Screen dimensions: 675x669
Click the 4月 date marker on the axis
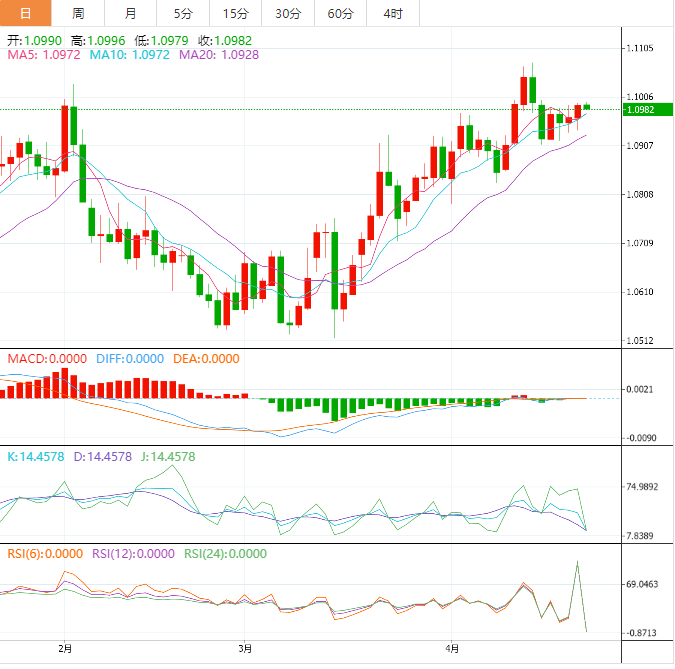[x=452, y=649]
